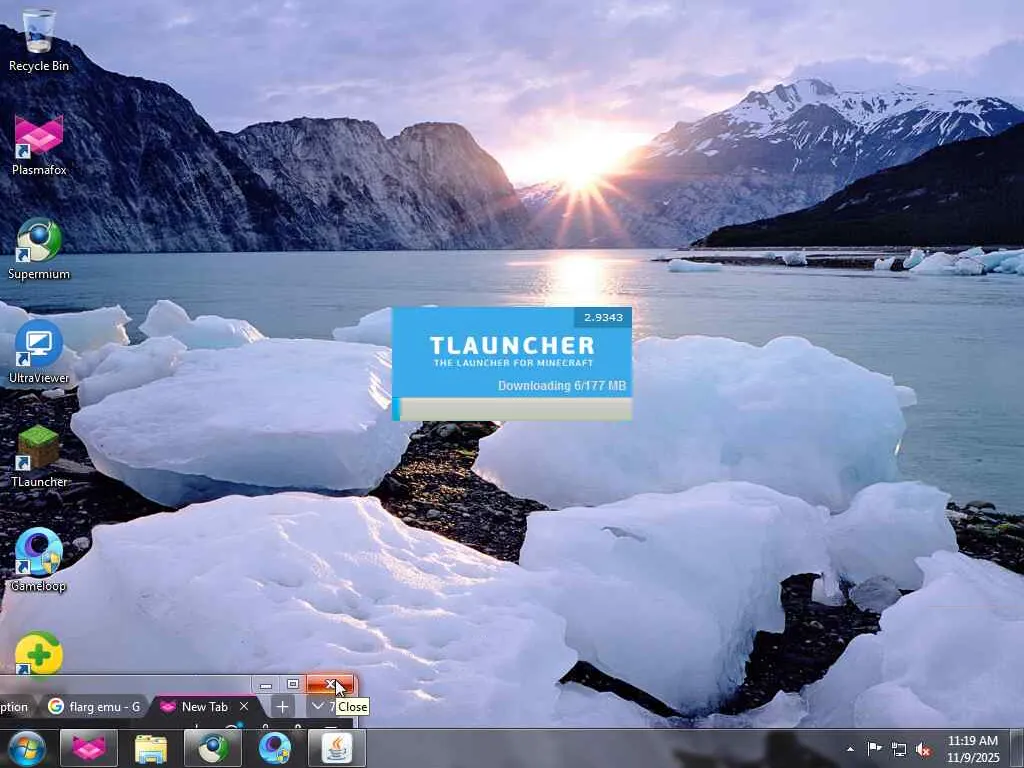Select the Plasmafox desktop shortcut
Viewport: 1024px width, 768px height.
(39, 145)
